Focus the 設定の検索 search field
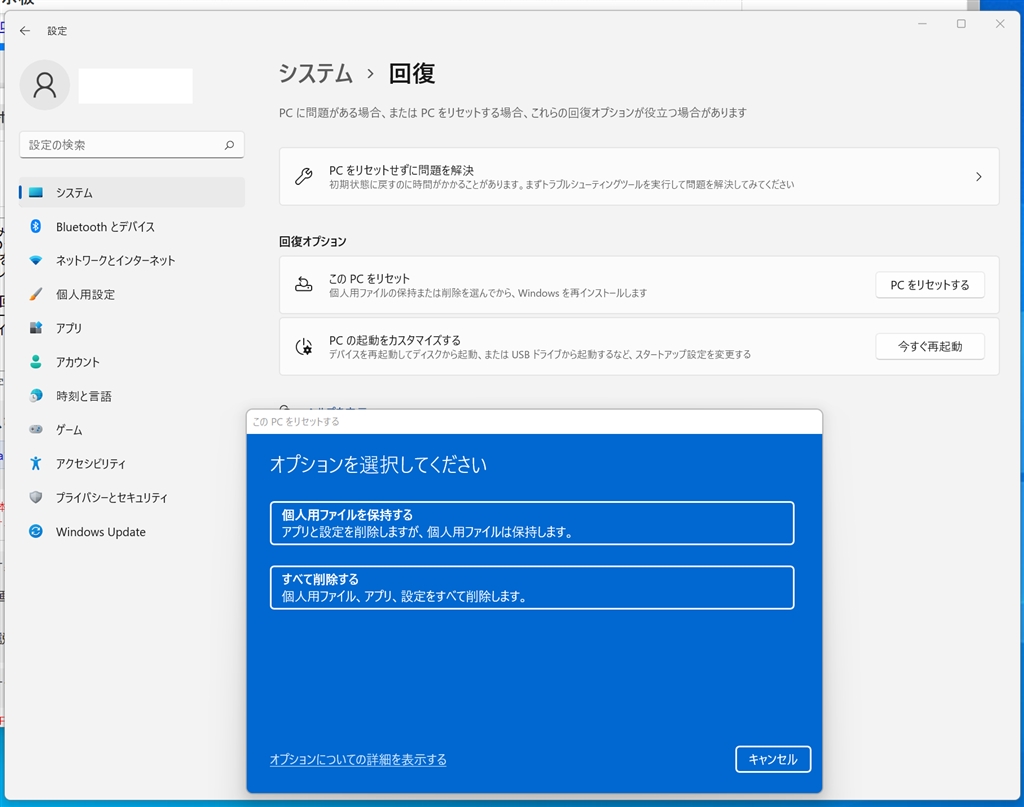The height and width of the screenshot is (807, 1024). click(132, 145)
